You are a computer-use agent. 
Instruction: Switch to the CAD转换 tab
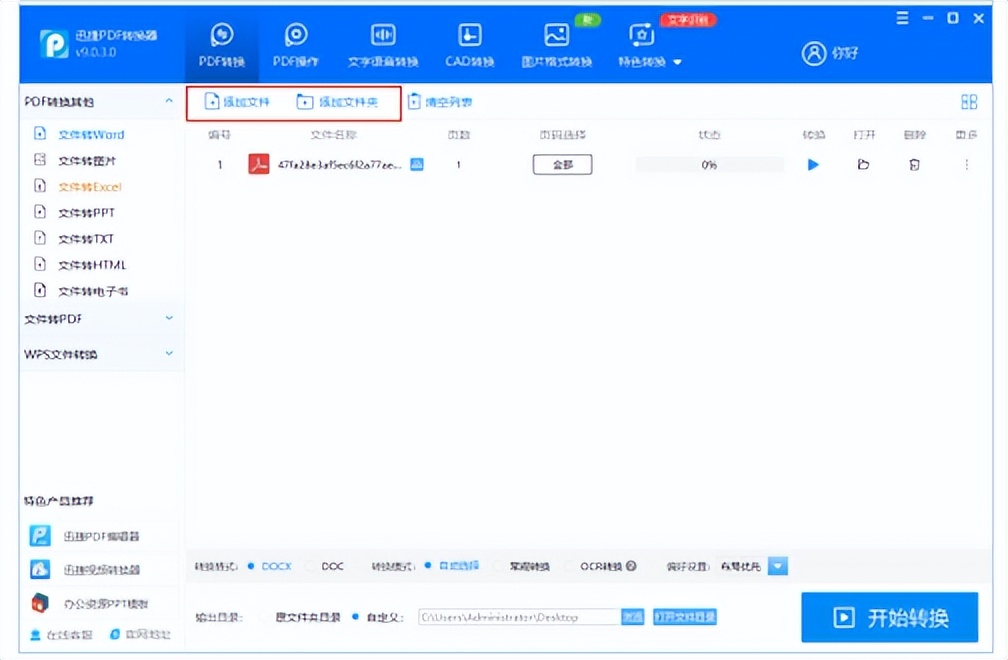pos(469,45)
